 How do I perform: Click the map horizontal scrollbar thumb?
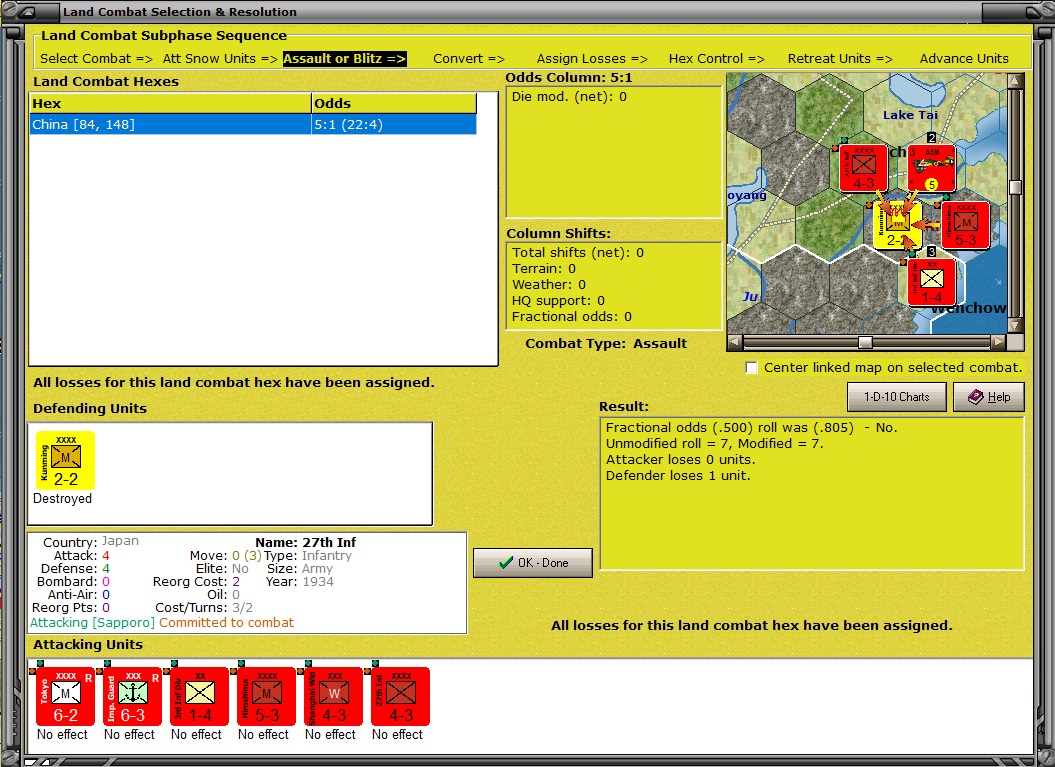(x=865, y=342)
